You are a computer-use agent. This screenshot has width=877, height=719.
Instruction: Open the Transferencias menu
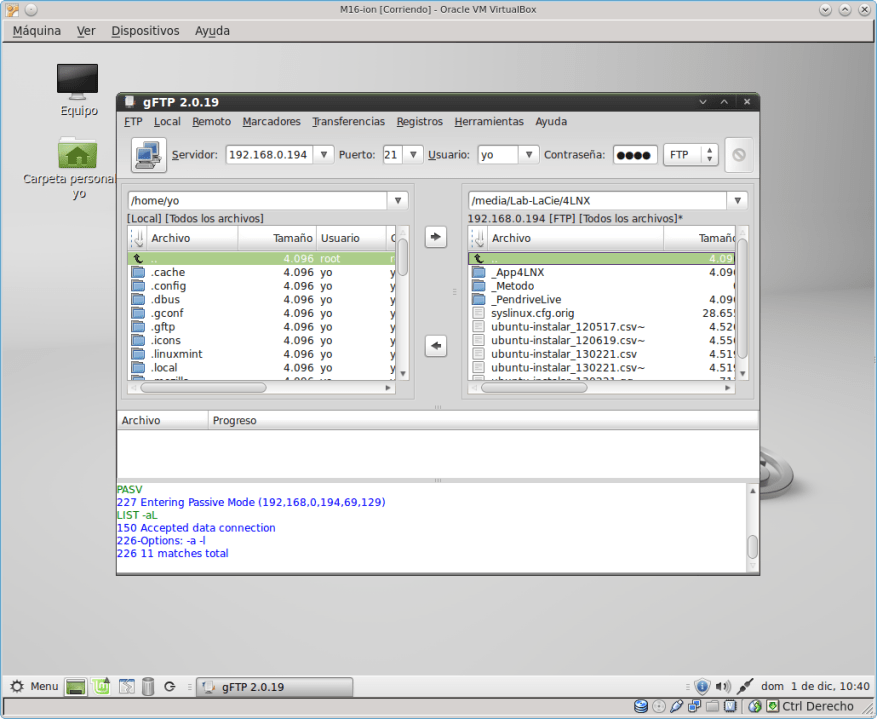(x=348, y=122)
